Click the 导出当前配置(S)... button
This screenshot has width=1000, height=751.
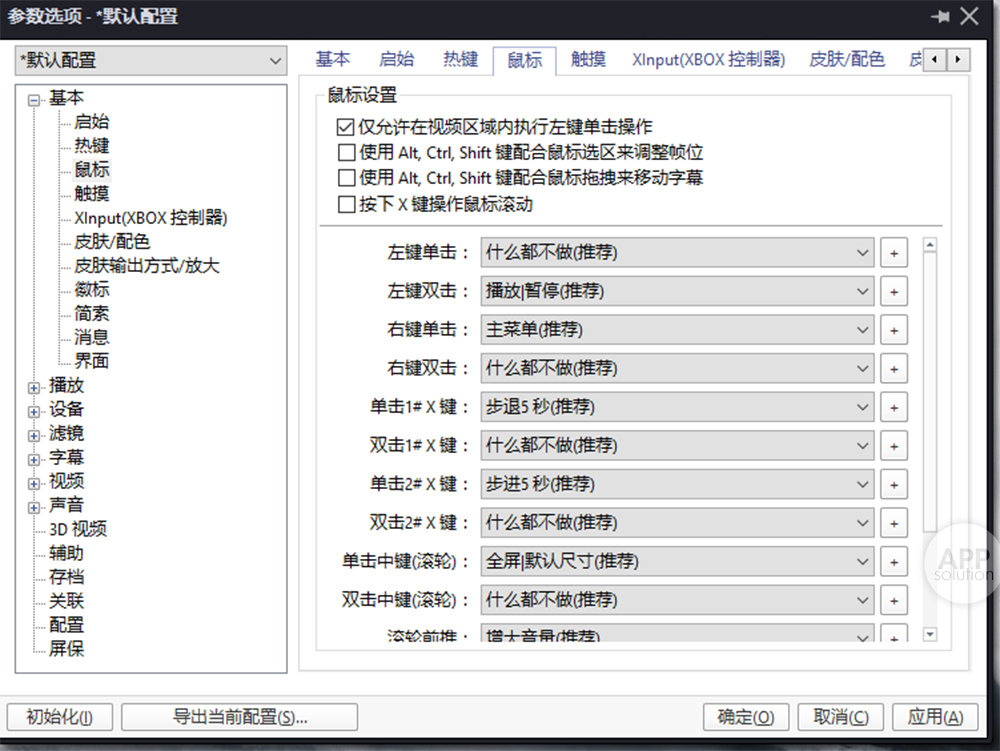pyautogui.click(x=239, y=717)
